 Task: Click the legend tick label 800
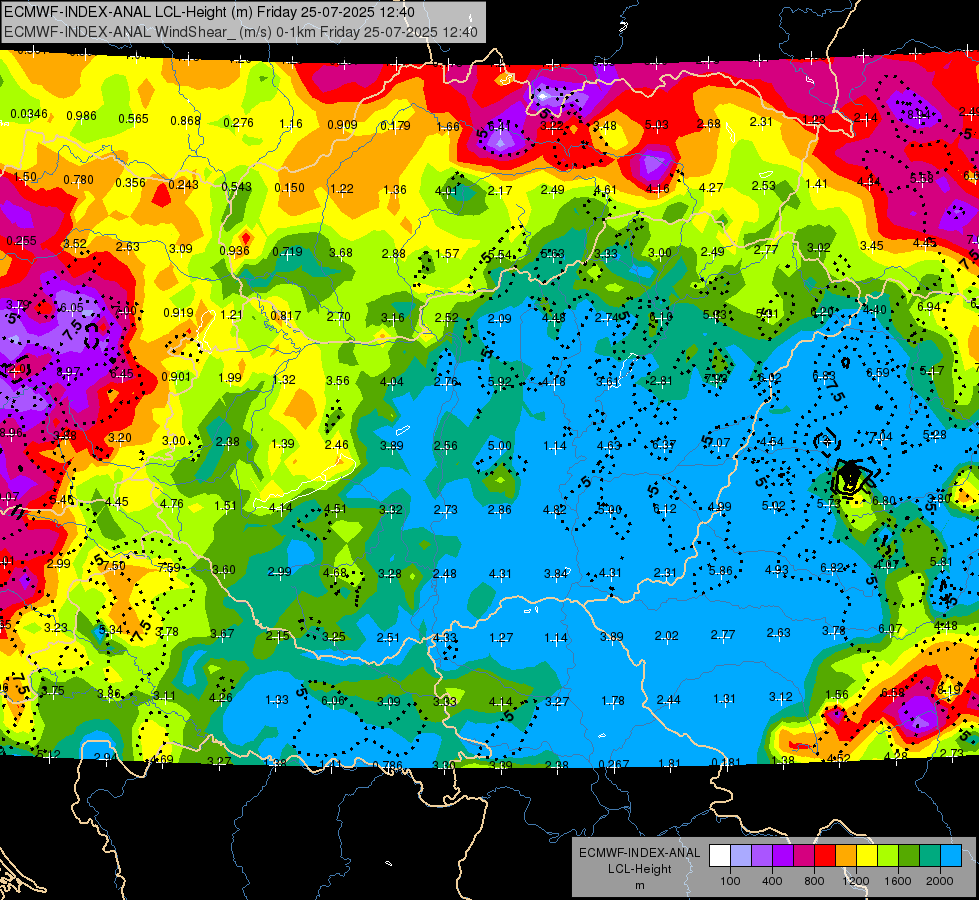(814, 881)
